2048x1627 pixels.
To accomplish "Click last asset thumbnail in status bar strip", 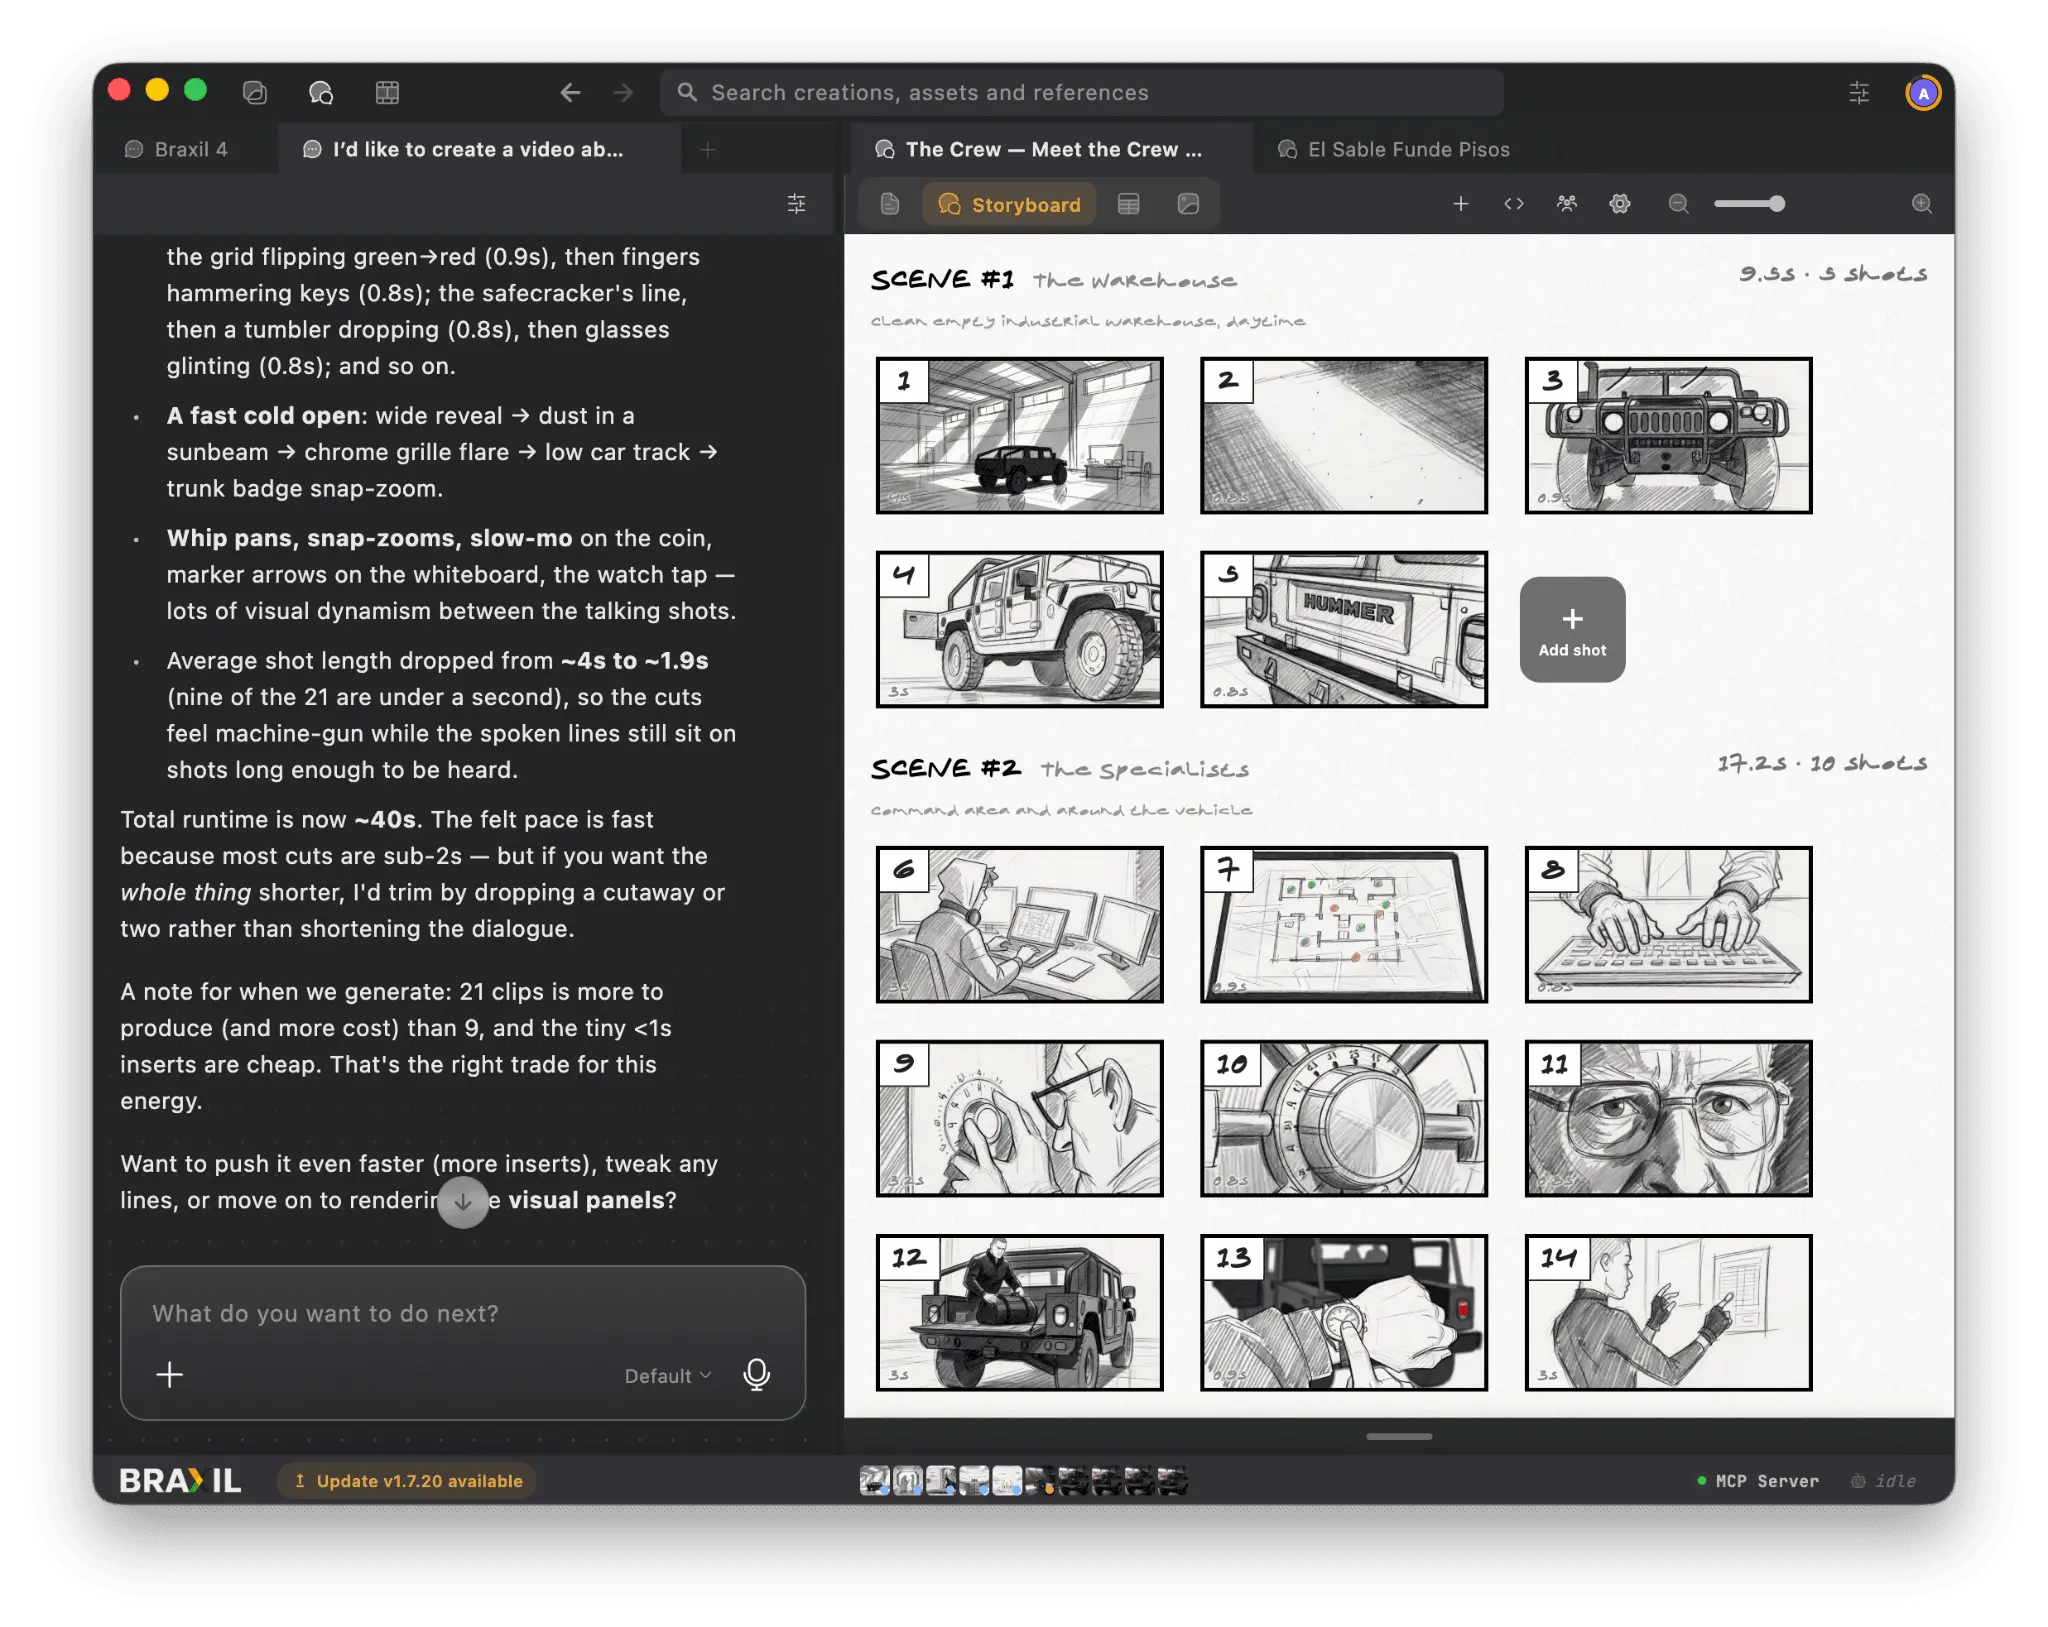I will (x=1172, y=1480).
